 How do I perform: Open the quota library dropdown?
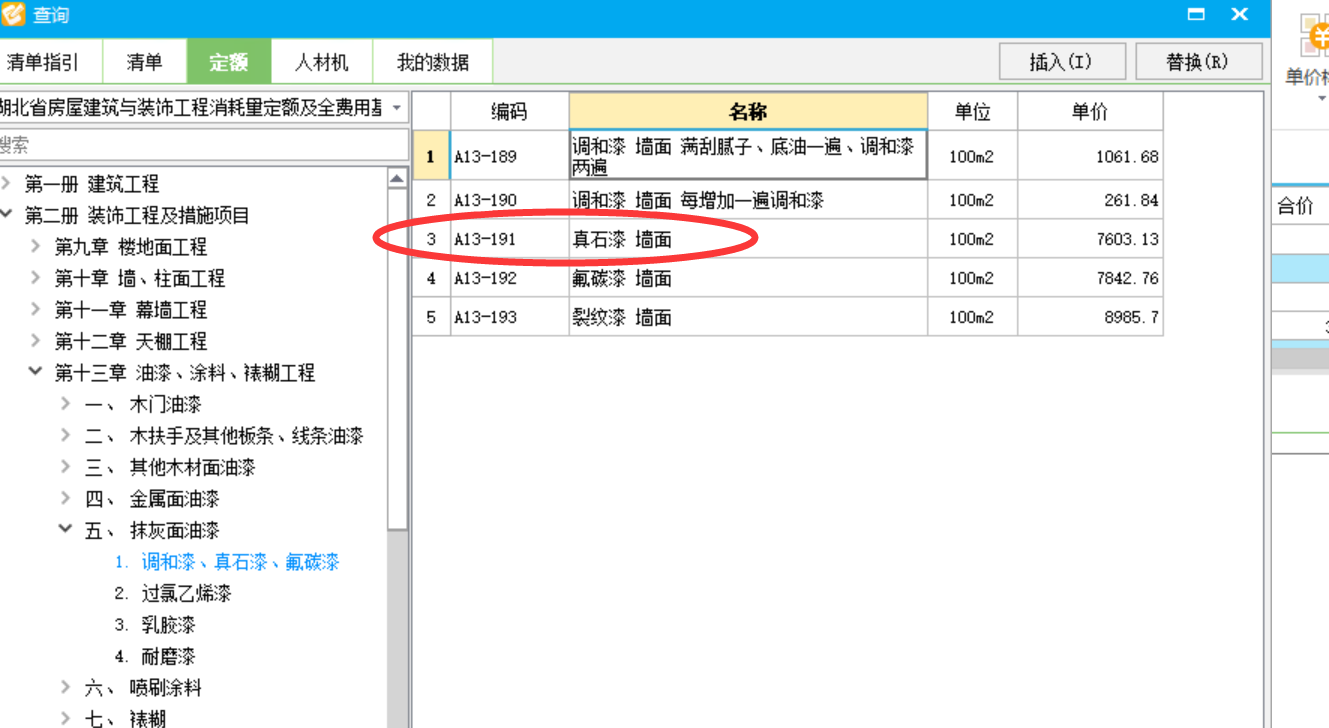click(397, 108)
